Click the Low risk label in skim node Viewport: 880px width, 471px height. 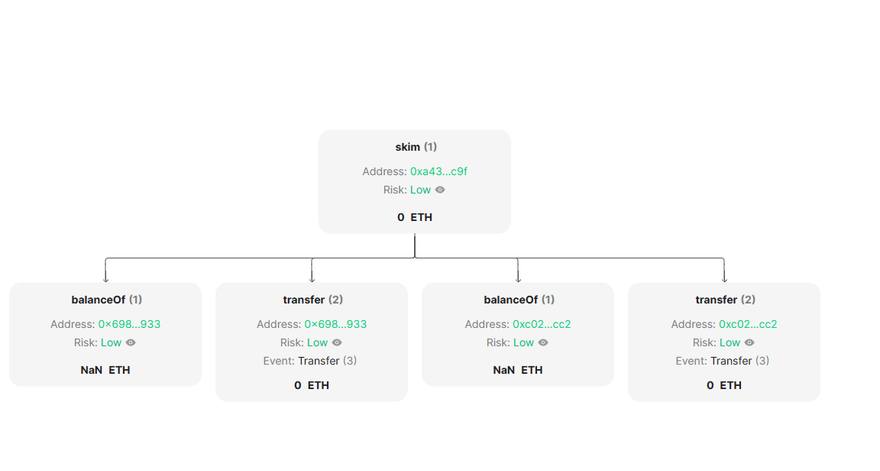click(421, 190)
